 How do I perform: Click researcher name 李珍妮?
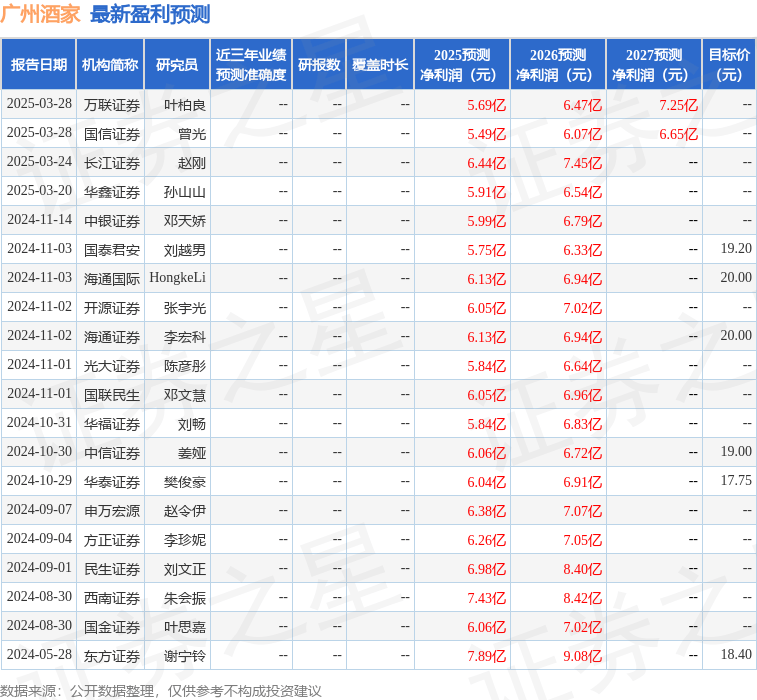(184, 540)
